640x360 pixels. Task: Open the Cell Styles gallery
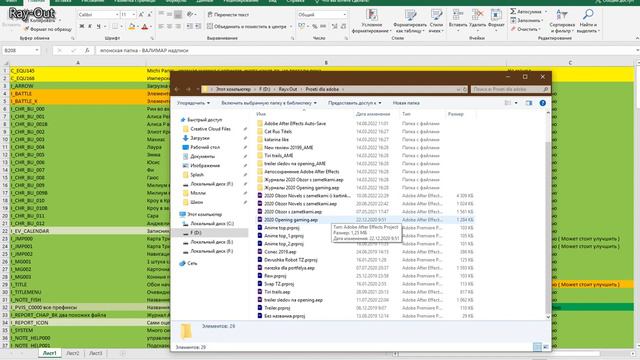(436, 21)
